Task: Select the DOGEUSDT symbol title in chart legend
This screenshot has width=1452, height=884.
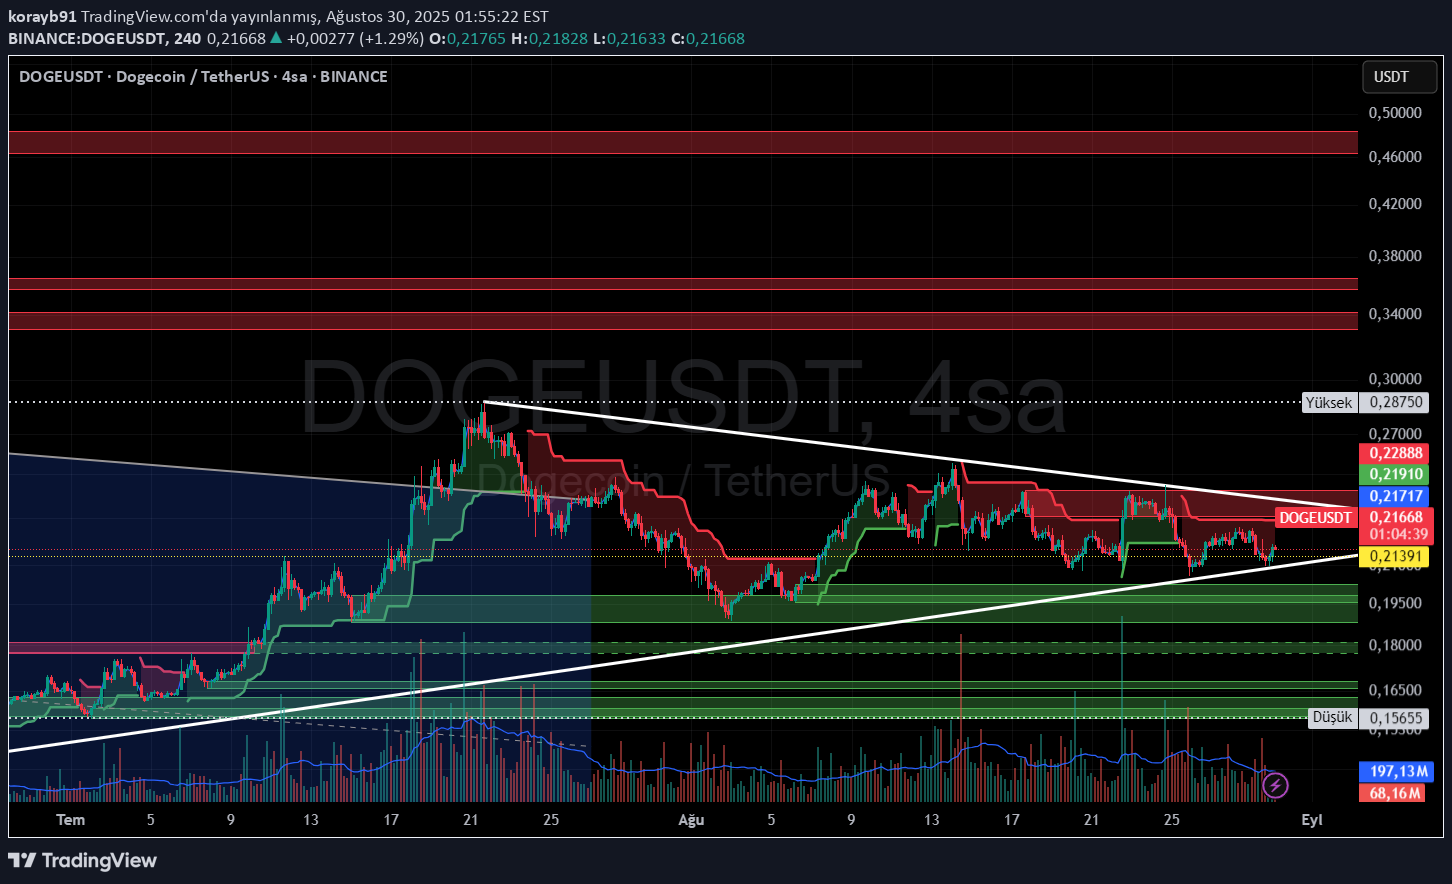Action: [59, 76]
